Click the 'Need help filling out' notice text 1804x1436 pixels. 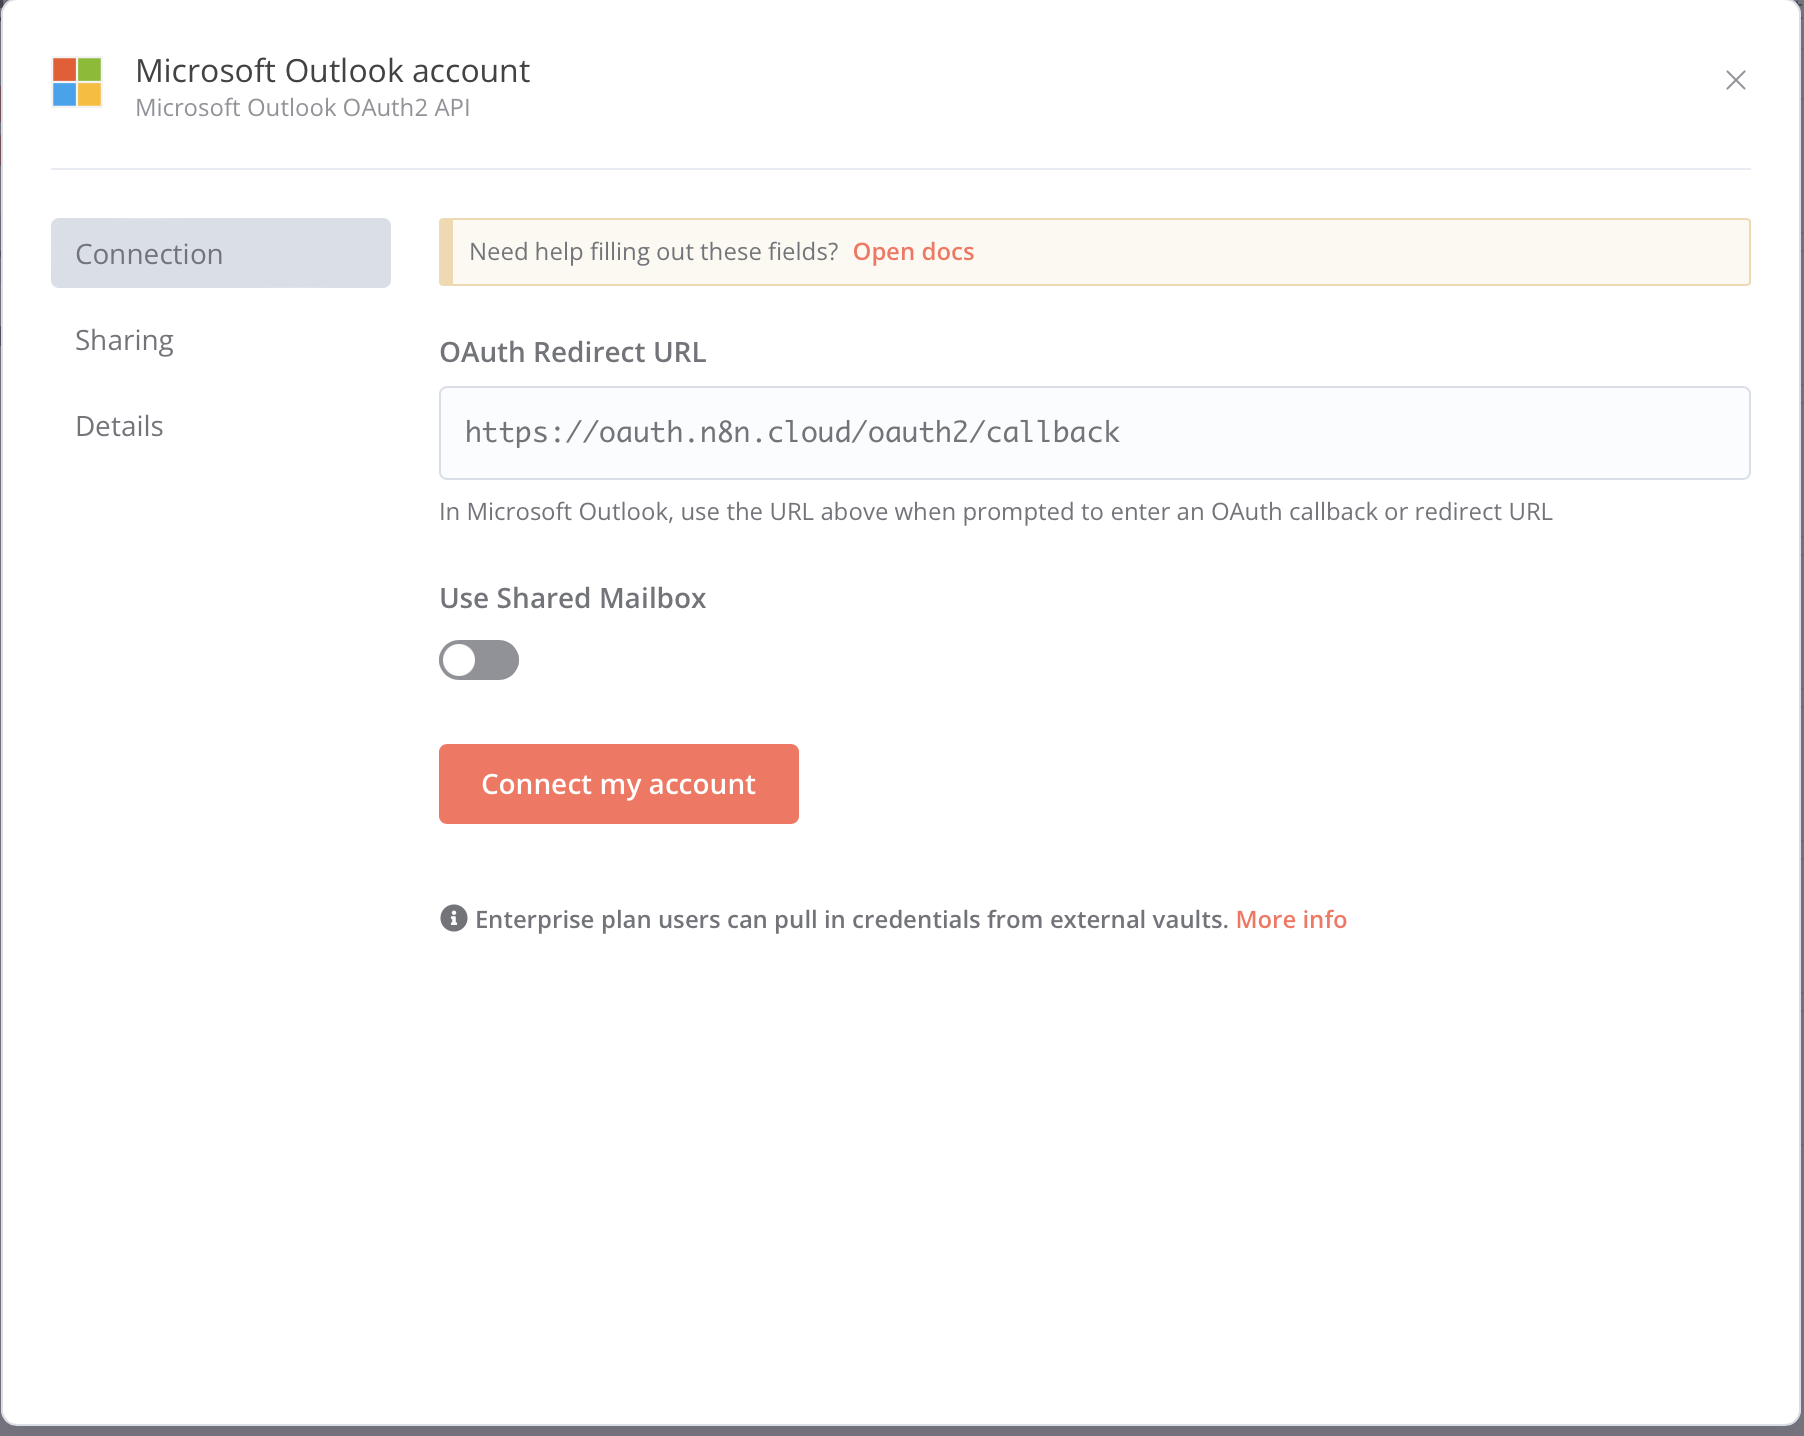click(653, 252)
